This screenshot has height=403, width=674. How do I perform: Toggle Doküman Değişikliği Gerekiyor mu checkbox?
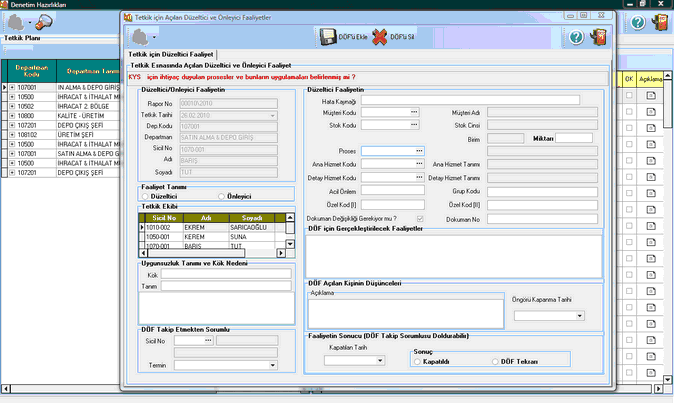coord(420,219)
